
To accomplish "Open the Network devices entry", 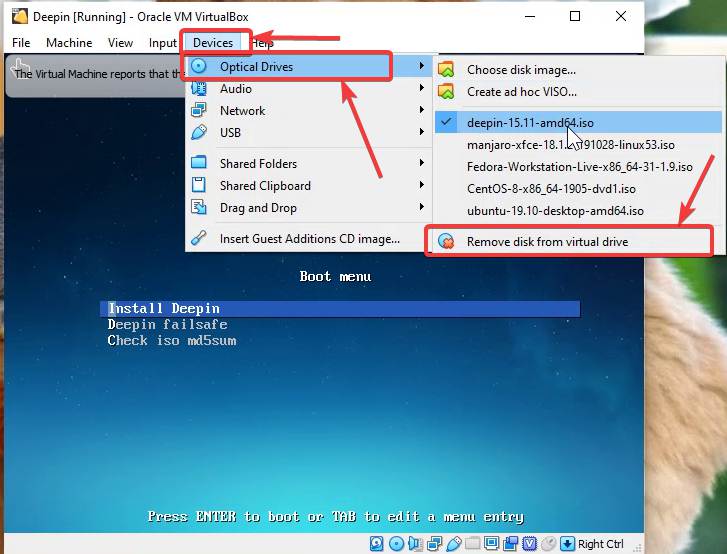I will click(308, 110).
